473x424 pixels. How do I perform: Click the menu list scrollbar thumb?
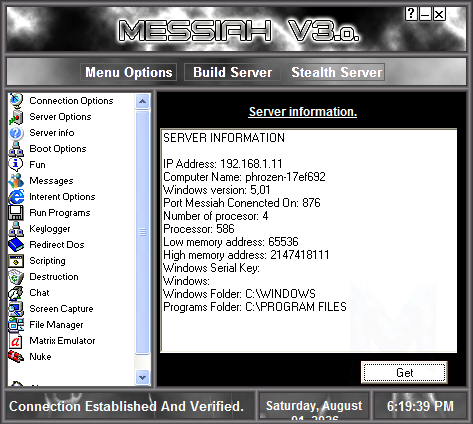tap(143, 232)
